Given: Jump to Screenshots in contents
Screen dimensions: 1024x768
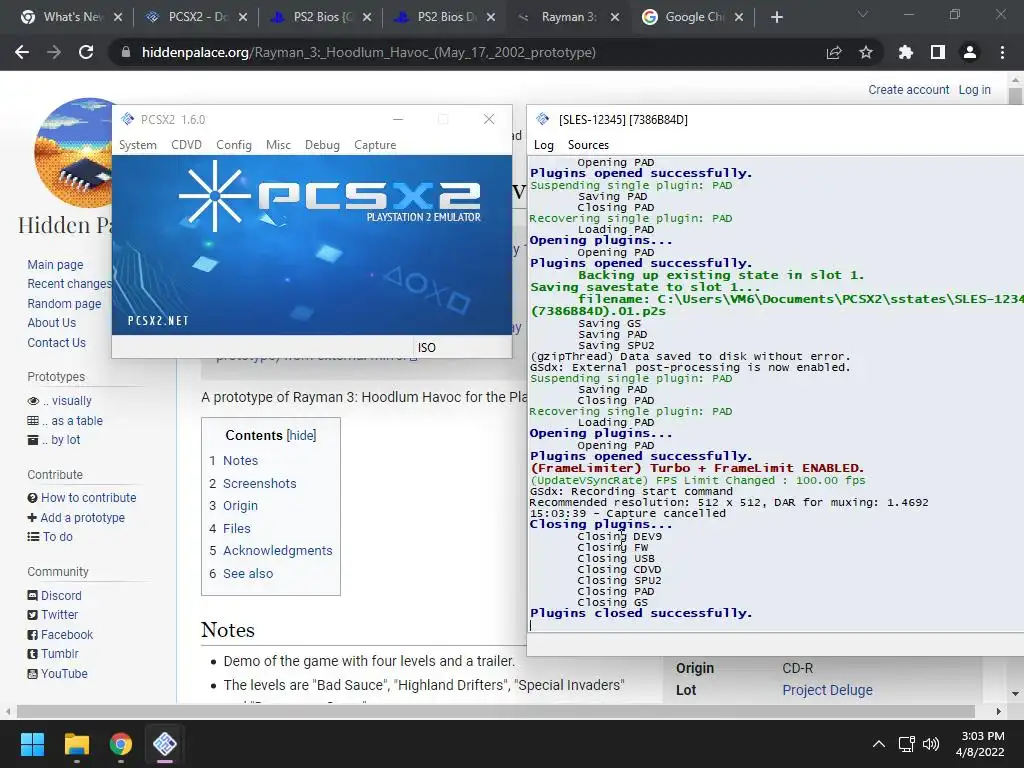Looking at the screenshot, I should point(259,483).
